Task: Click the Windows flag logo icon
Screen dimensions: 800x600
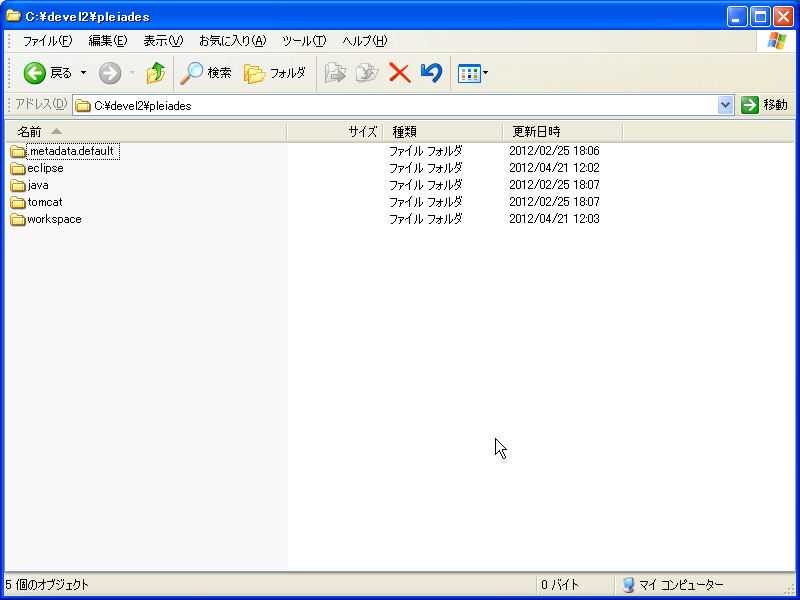Action: click(x=777, y=41)
